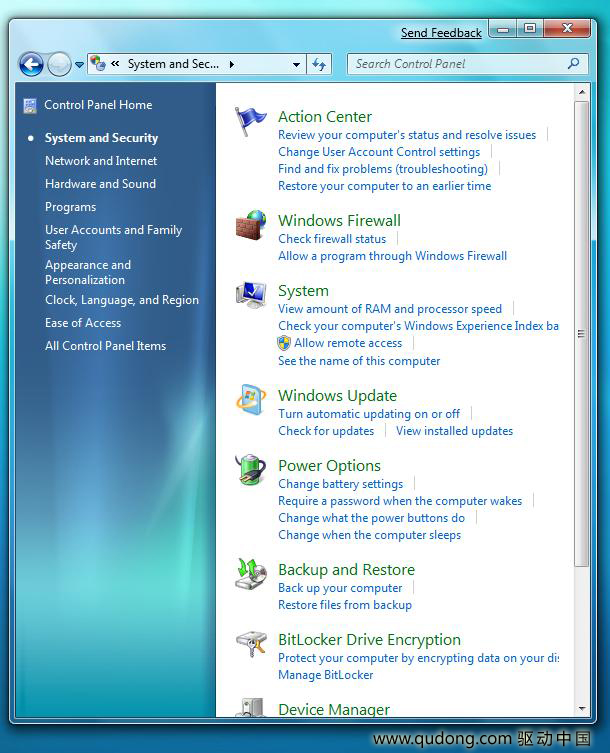Open Control Panel Home link
The width and height of the screenshot is (610, 753).
[98, 105]
